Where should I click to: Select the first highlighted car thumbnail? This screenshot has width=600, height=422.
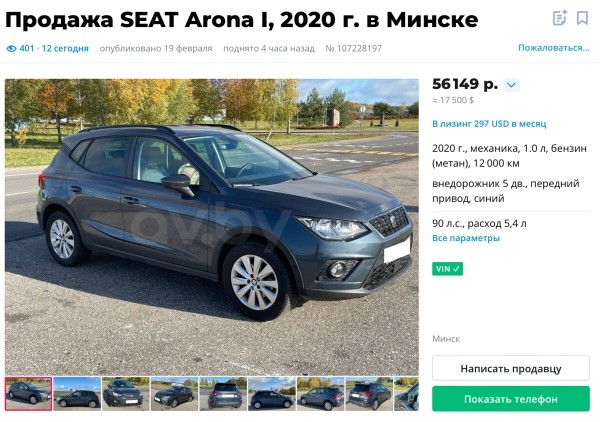point(29,394)
